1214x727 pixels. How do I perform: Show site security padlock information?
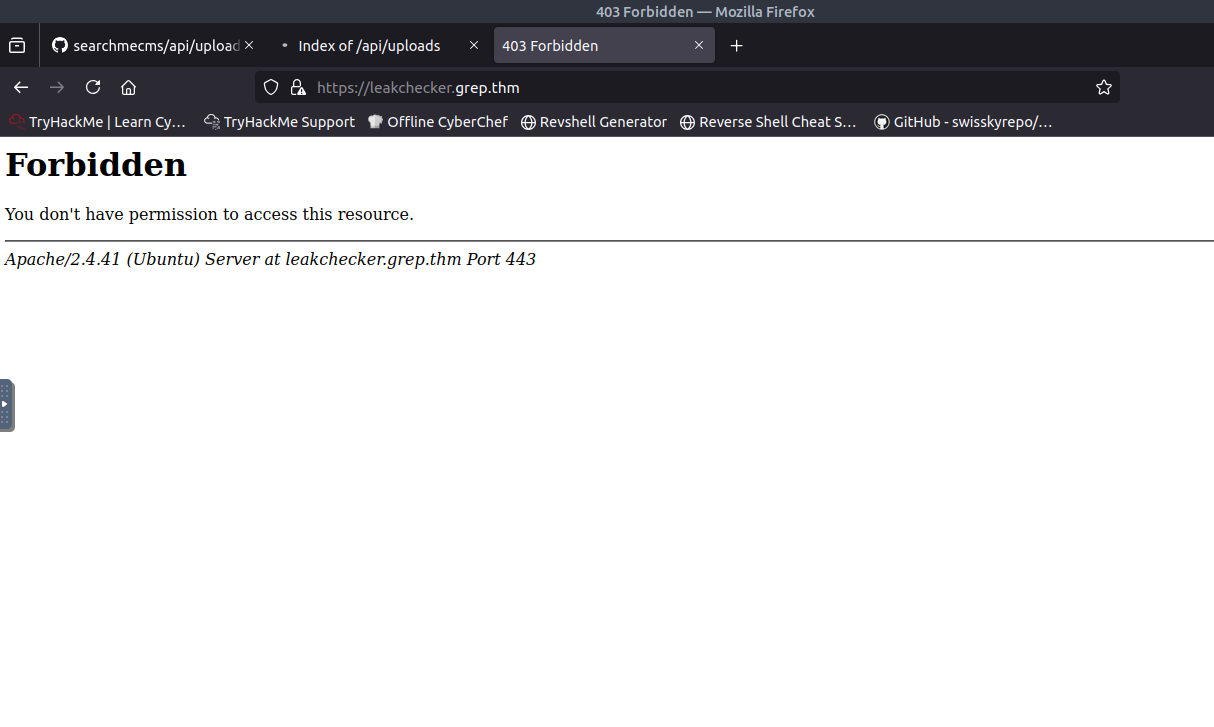point(297,87)
